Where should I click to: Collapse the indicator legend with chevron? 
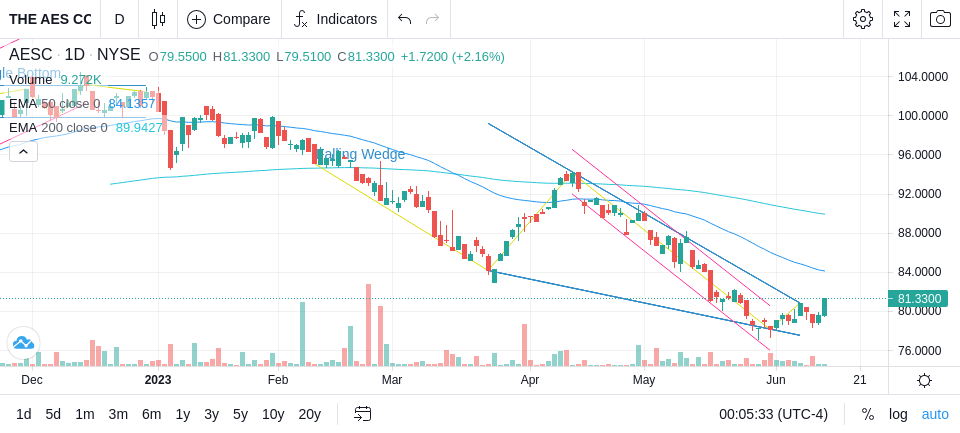click(23, 151)
